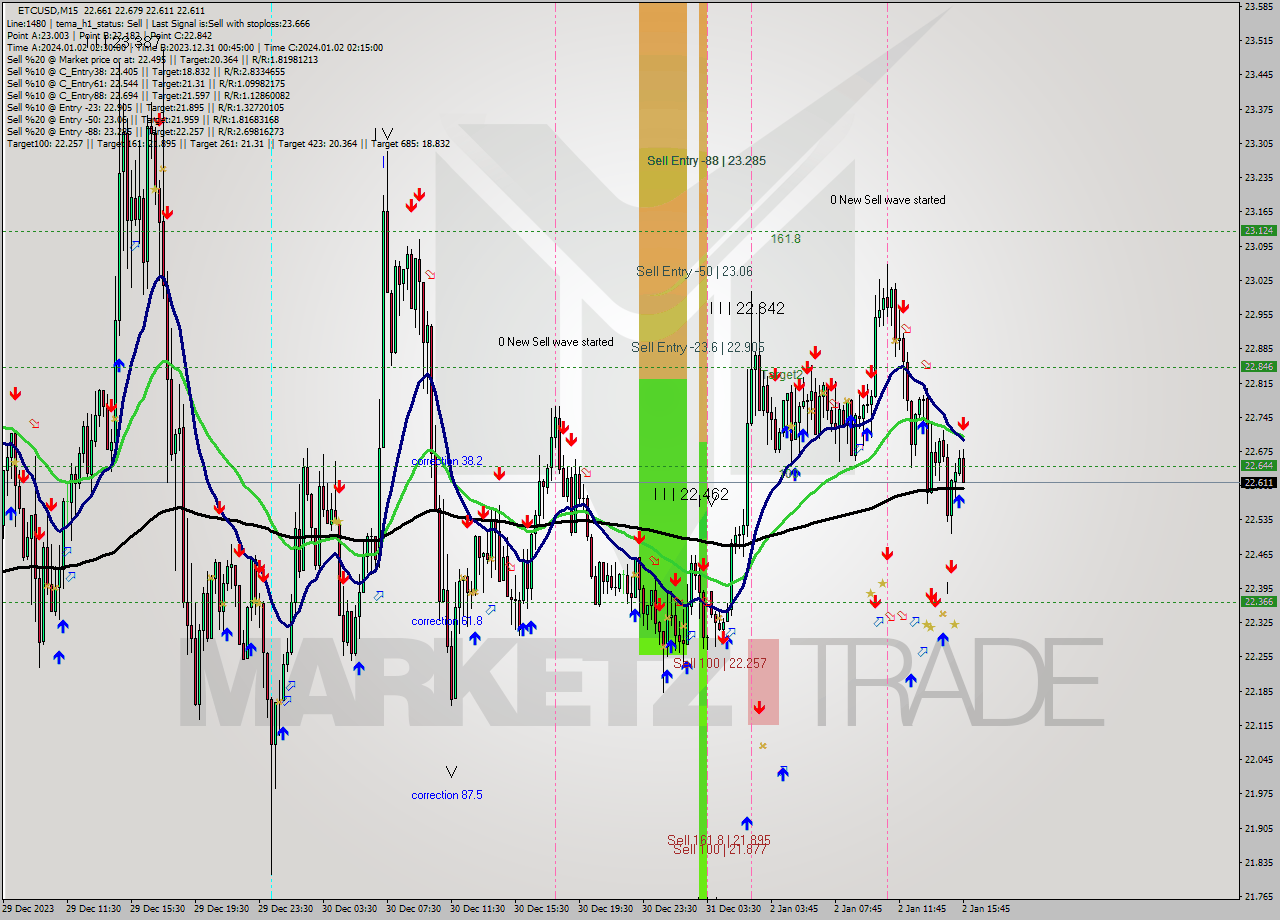Click the 23.445 price axis value

1258,74
